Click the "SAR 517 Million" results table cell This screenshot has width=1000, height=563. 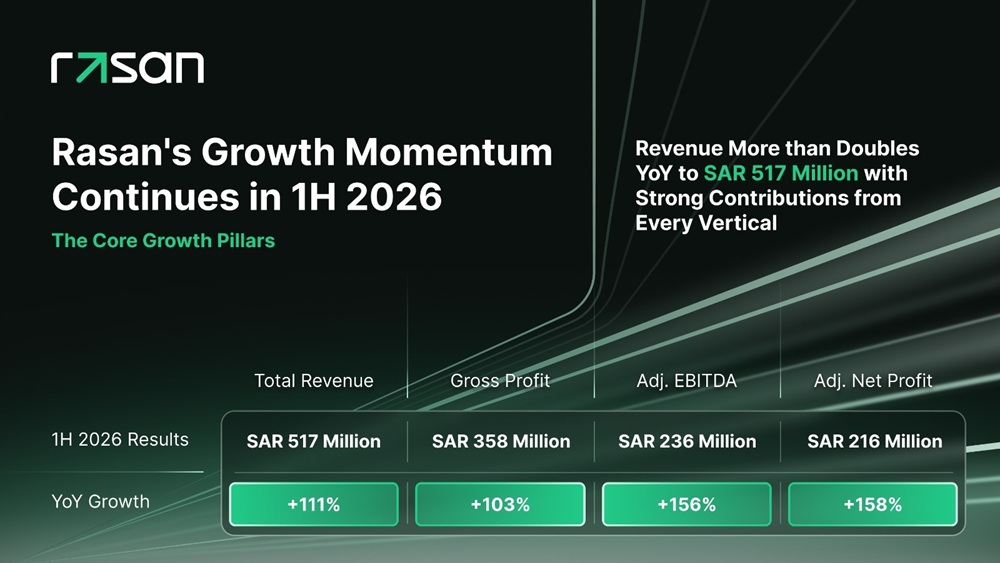point(314,441)
